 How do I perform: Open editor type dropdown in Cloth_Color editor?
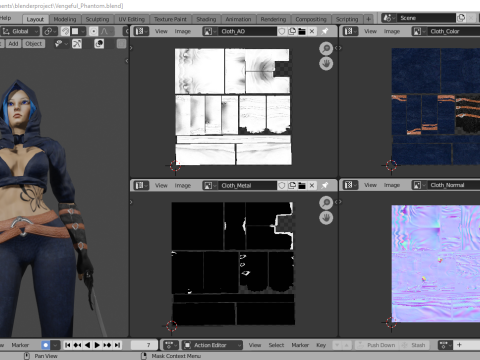350,31
